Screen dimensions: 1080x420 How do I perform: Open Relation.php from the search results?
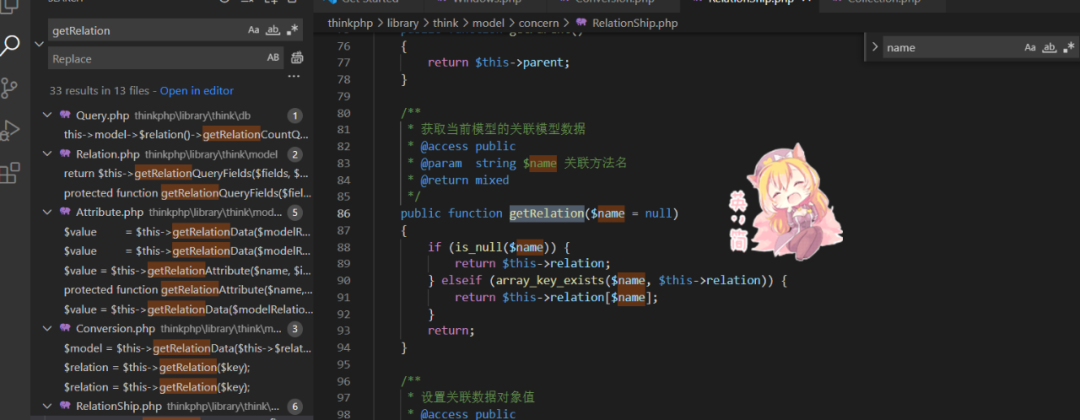[x=107, y=154]
